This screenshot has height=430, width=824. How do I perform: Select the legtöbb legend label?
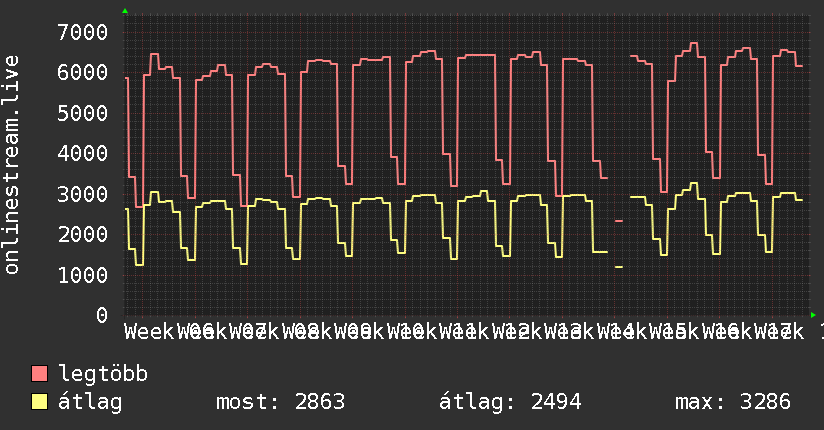click(103, 374)
